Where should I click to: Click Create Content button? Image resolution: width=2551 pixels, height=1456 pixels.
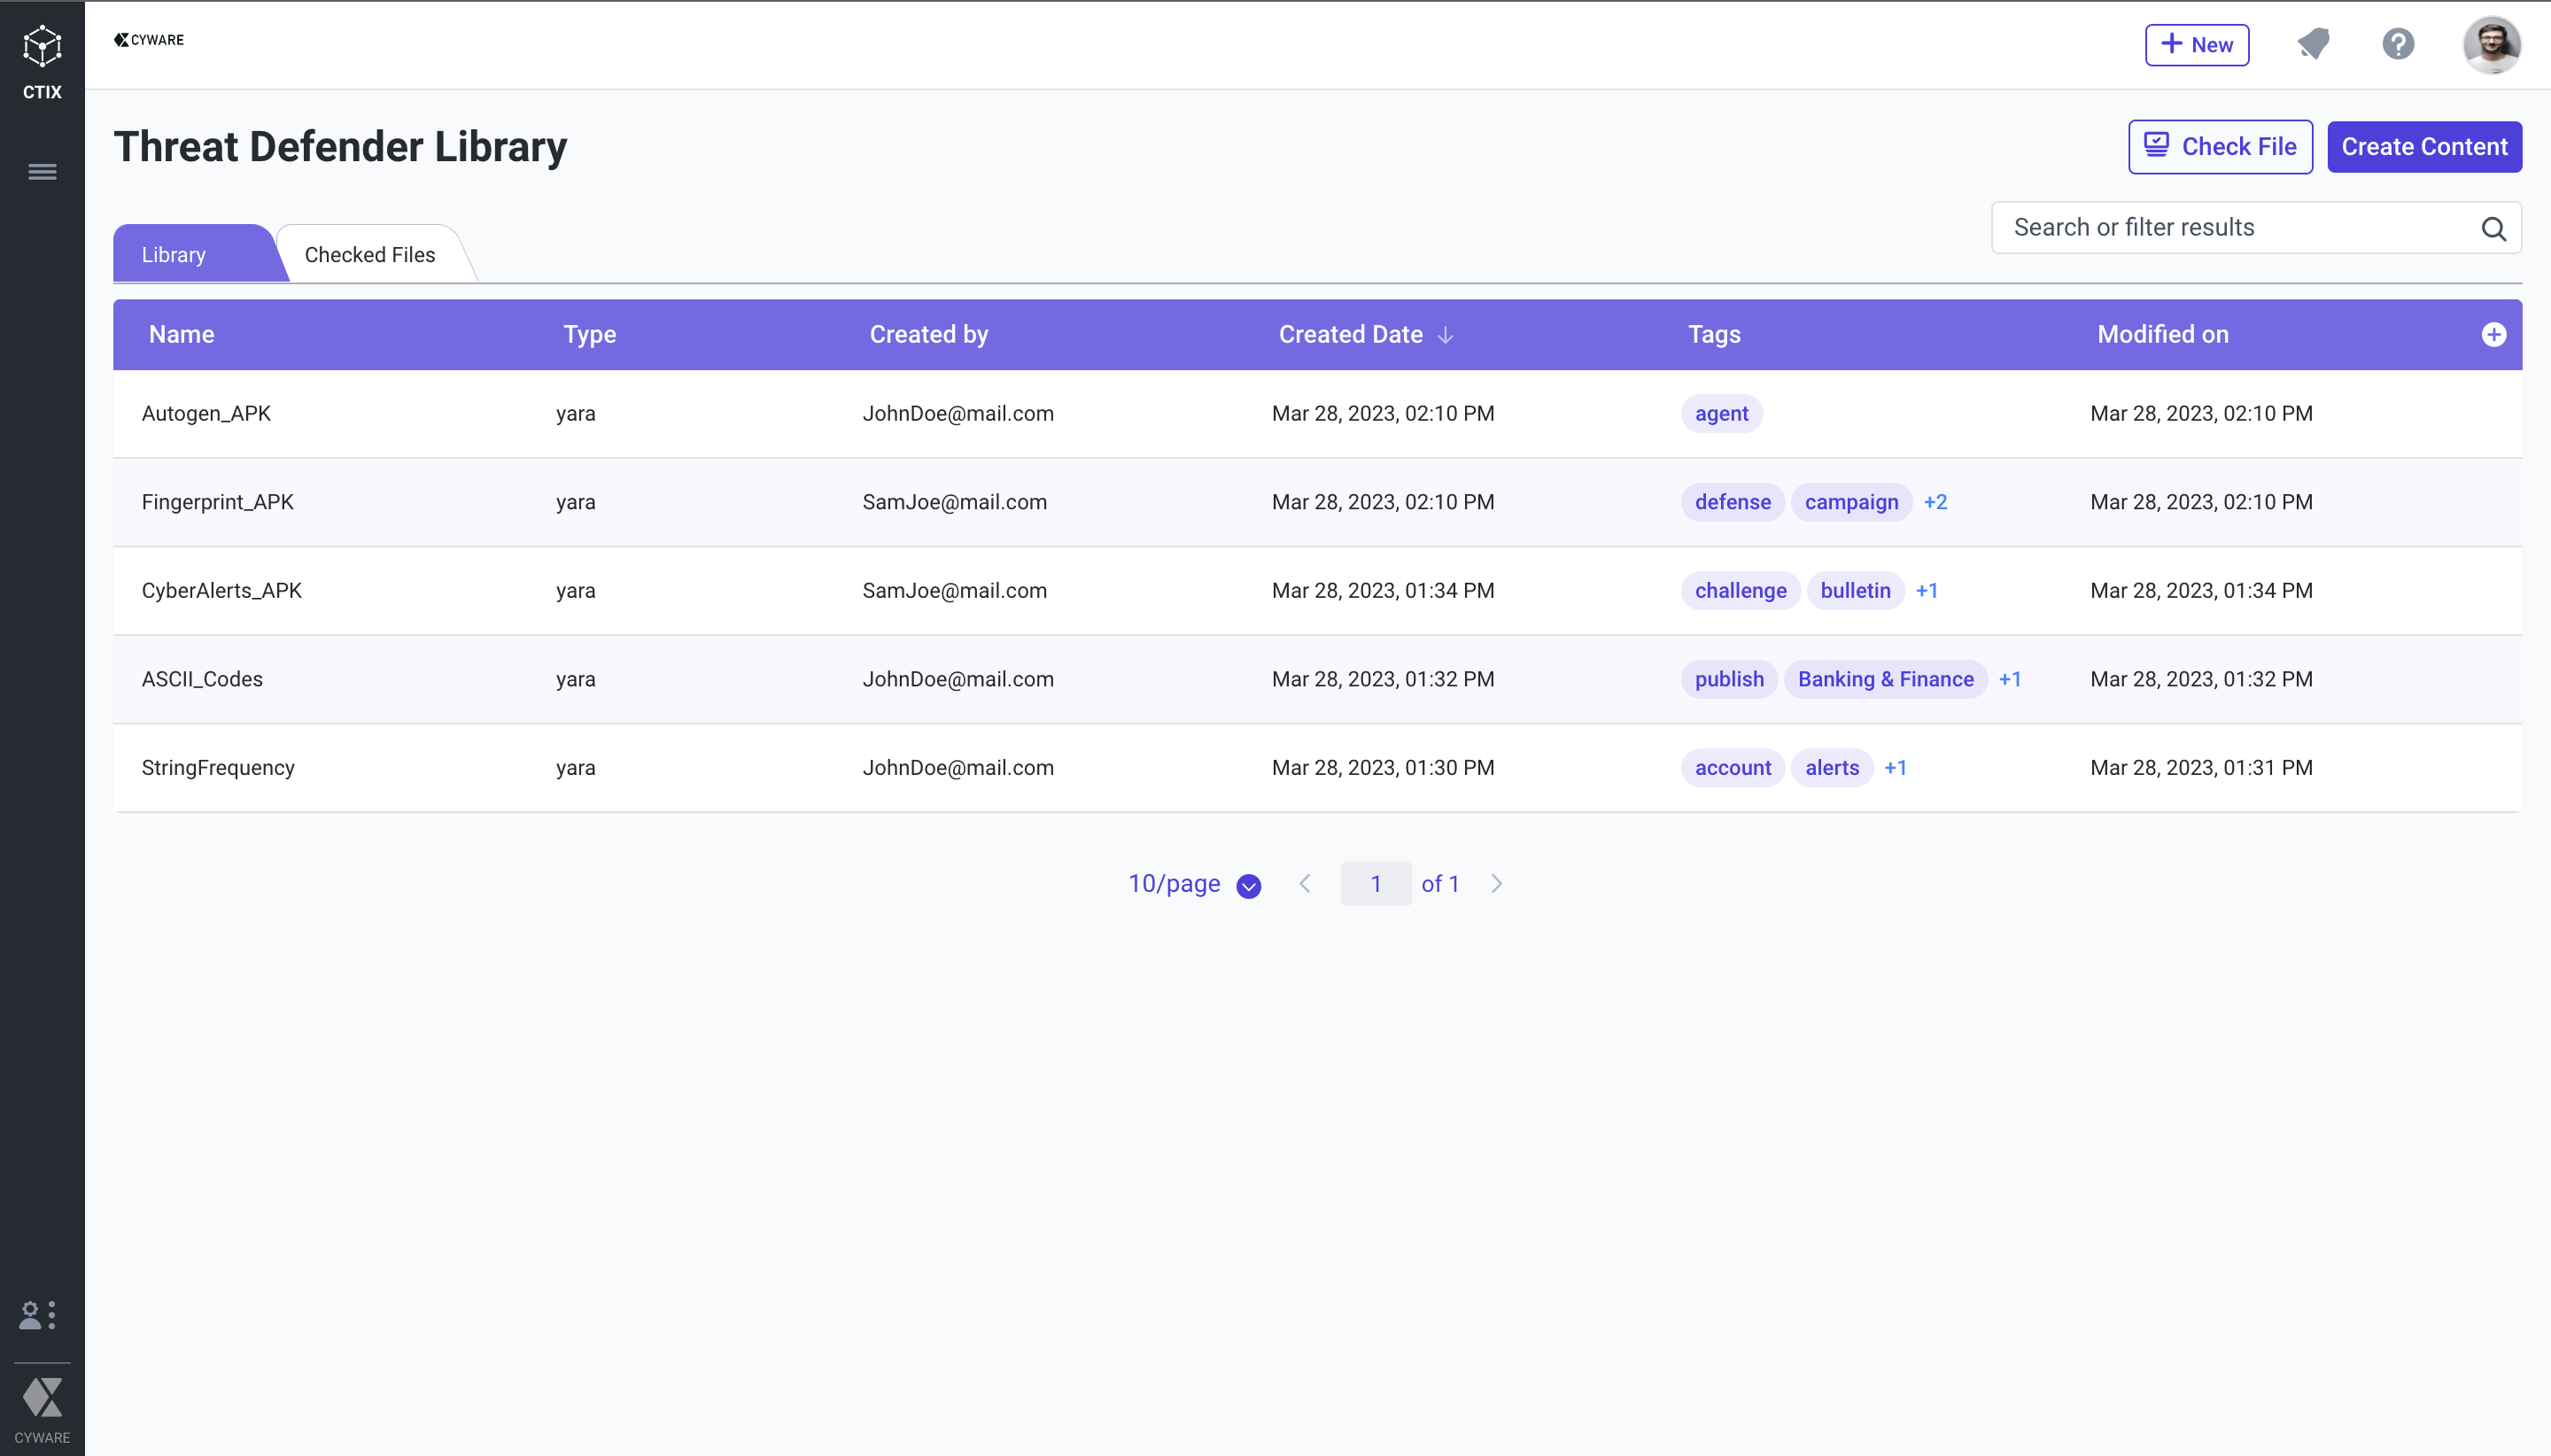coord(2424,147)
